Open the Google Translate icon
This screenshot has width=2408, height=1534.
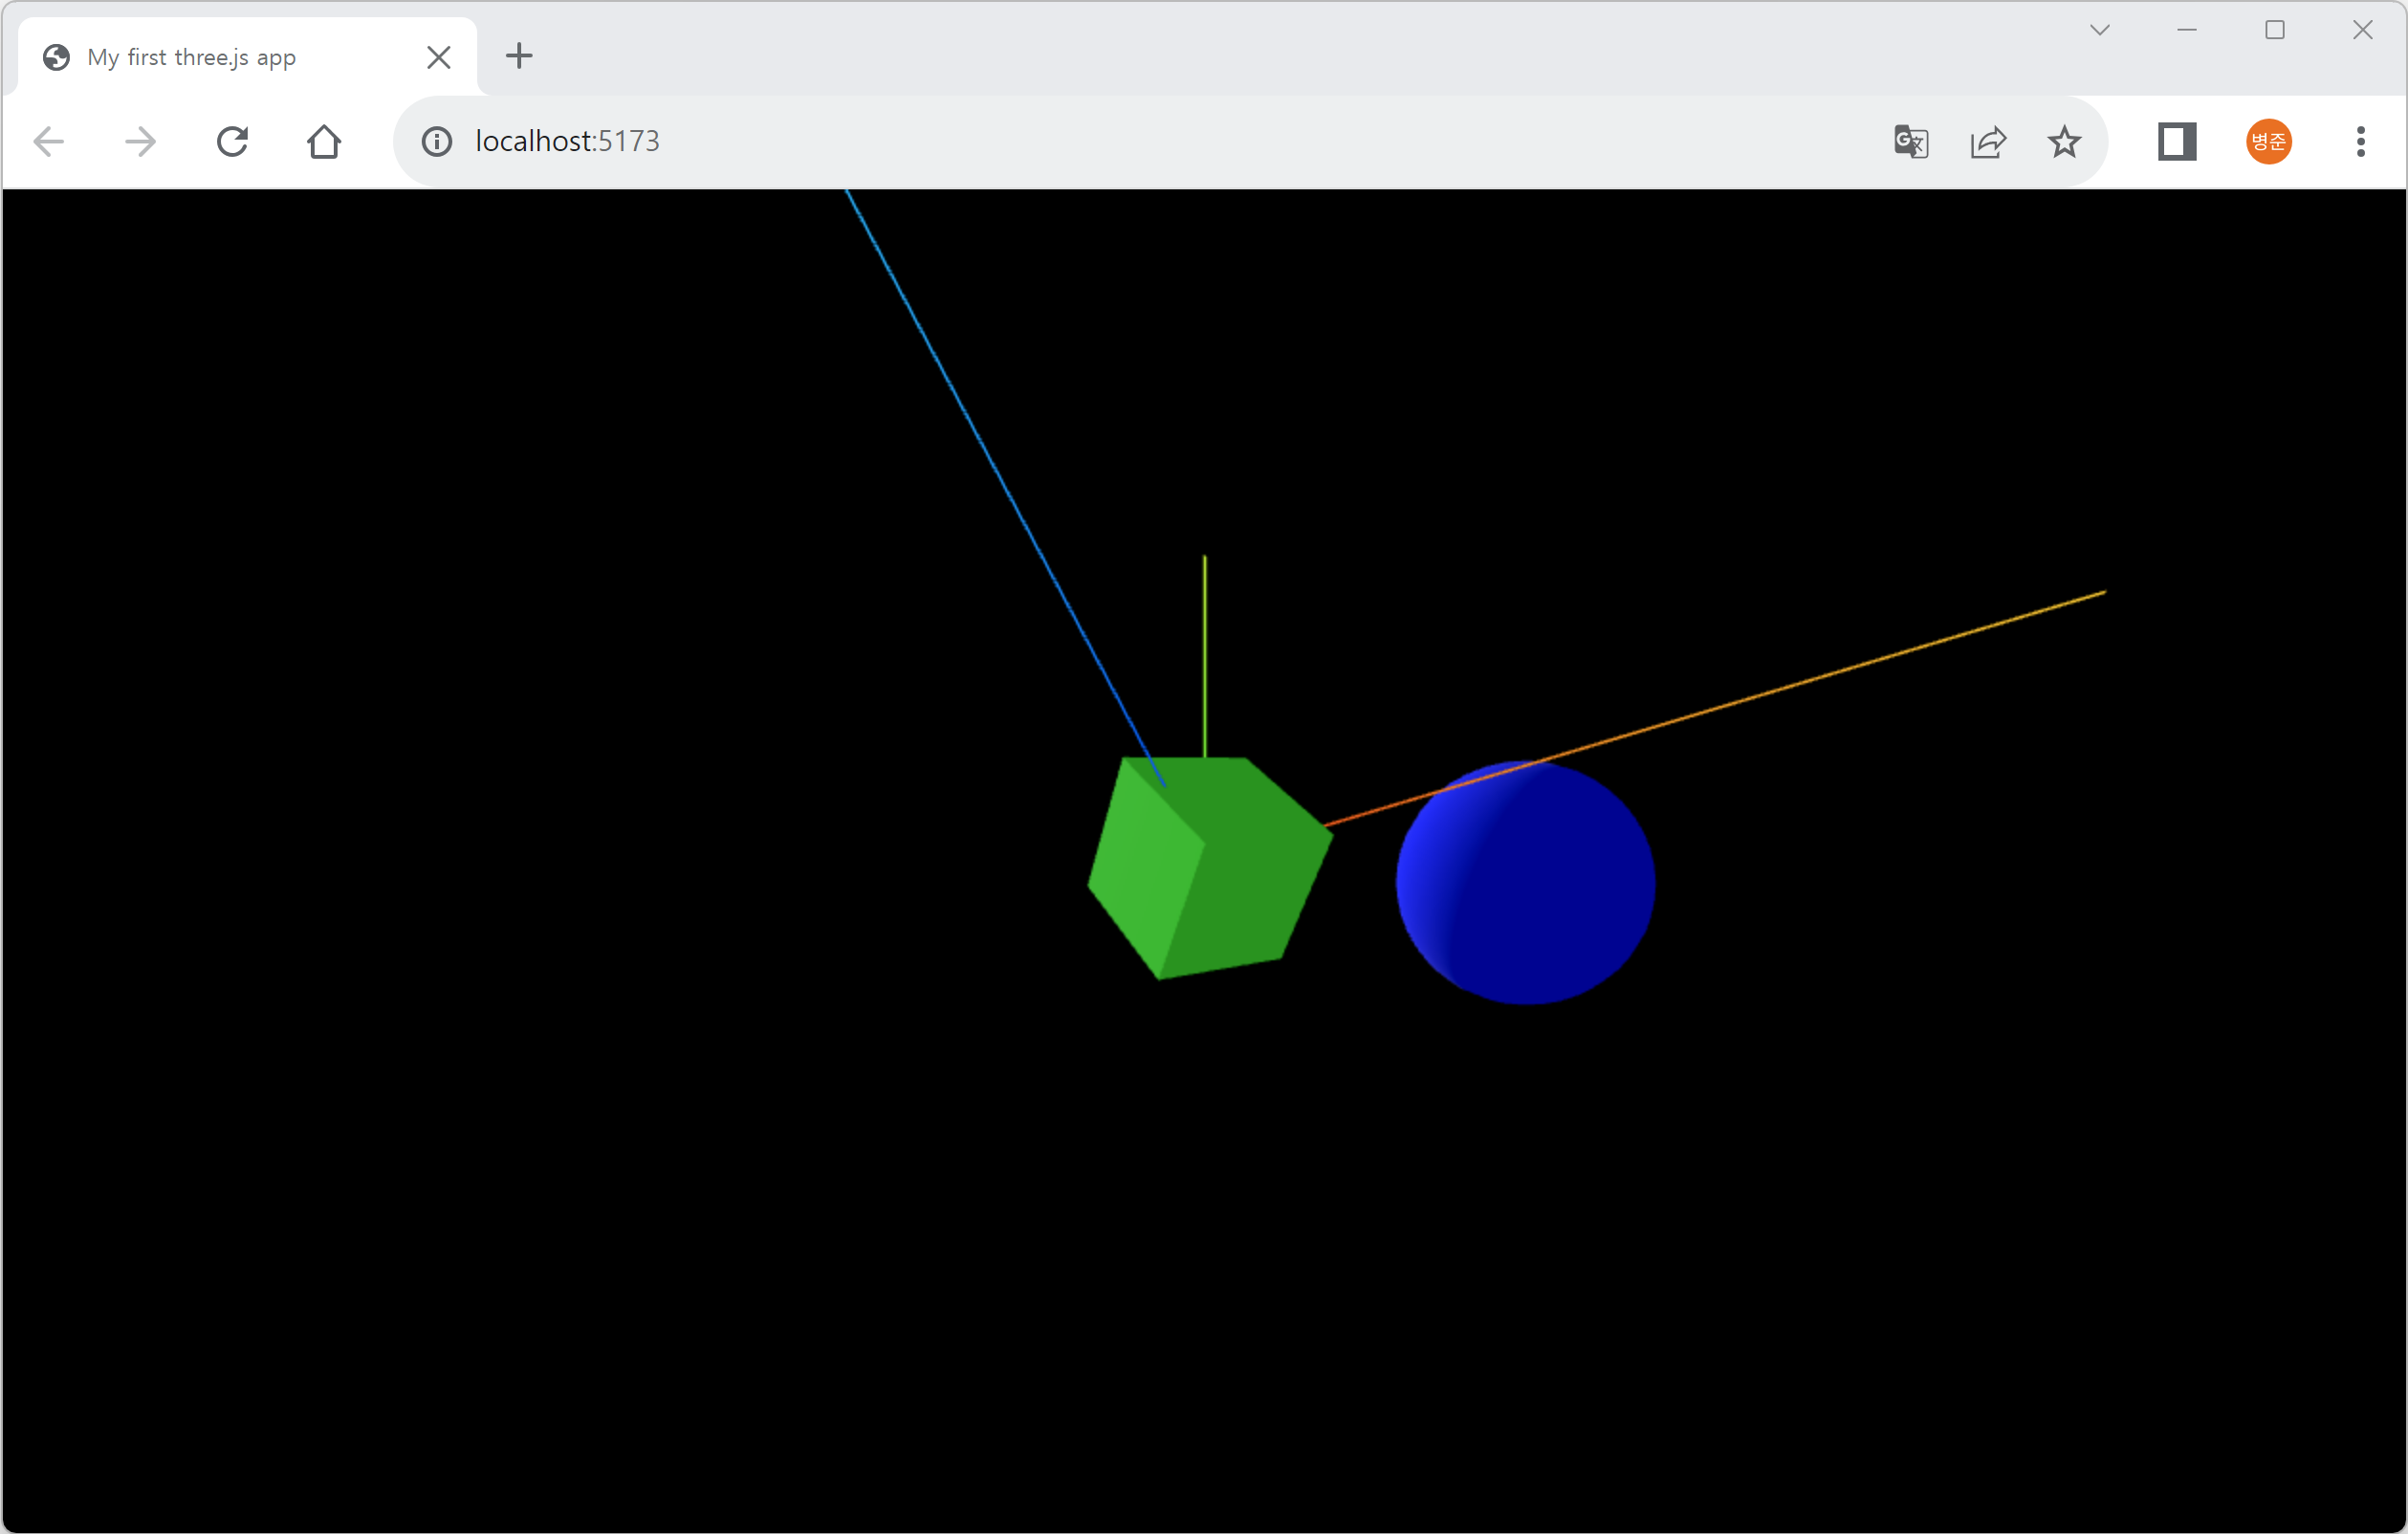click(x=1910, y=142)
